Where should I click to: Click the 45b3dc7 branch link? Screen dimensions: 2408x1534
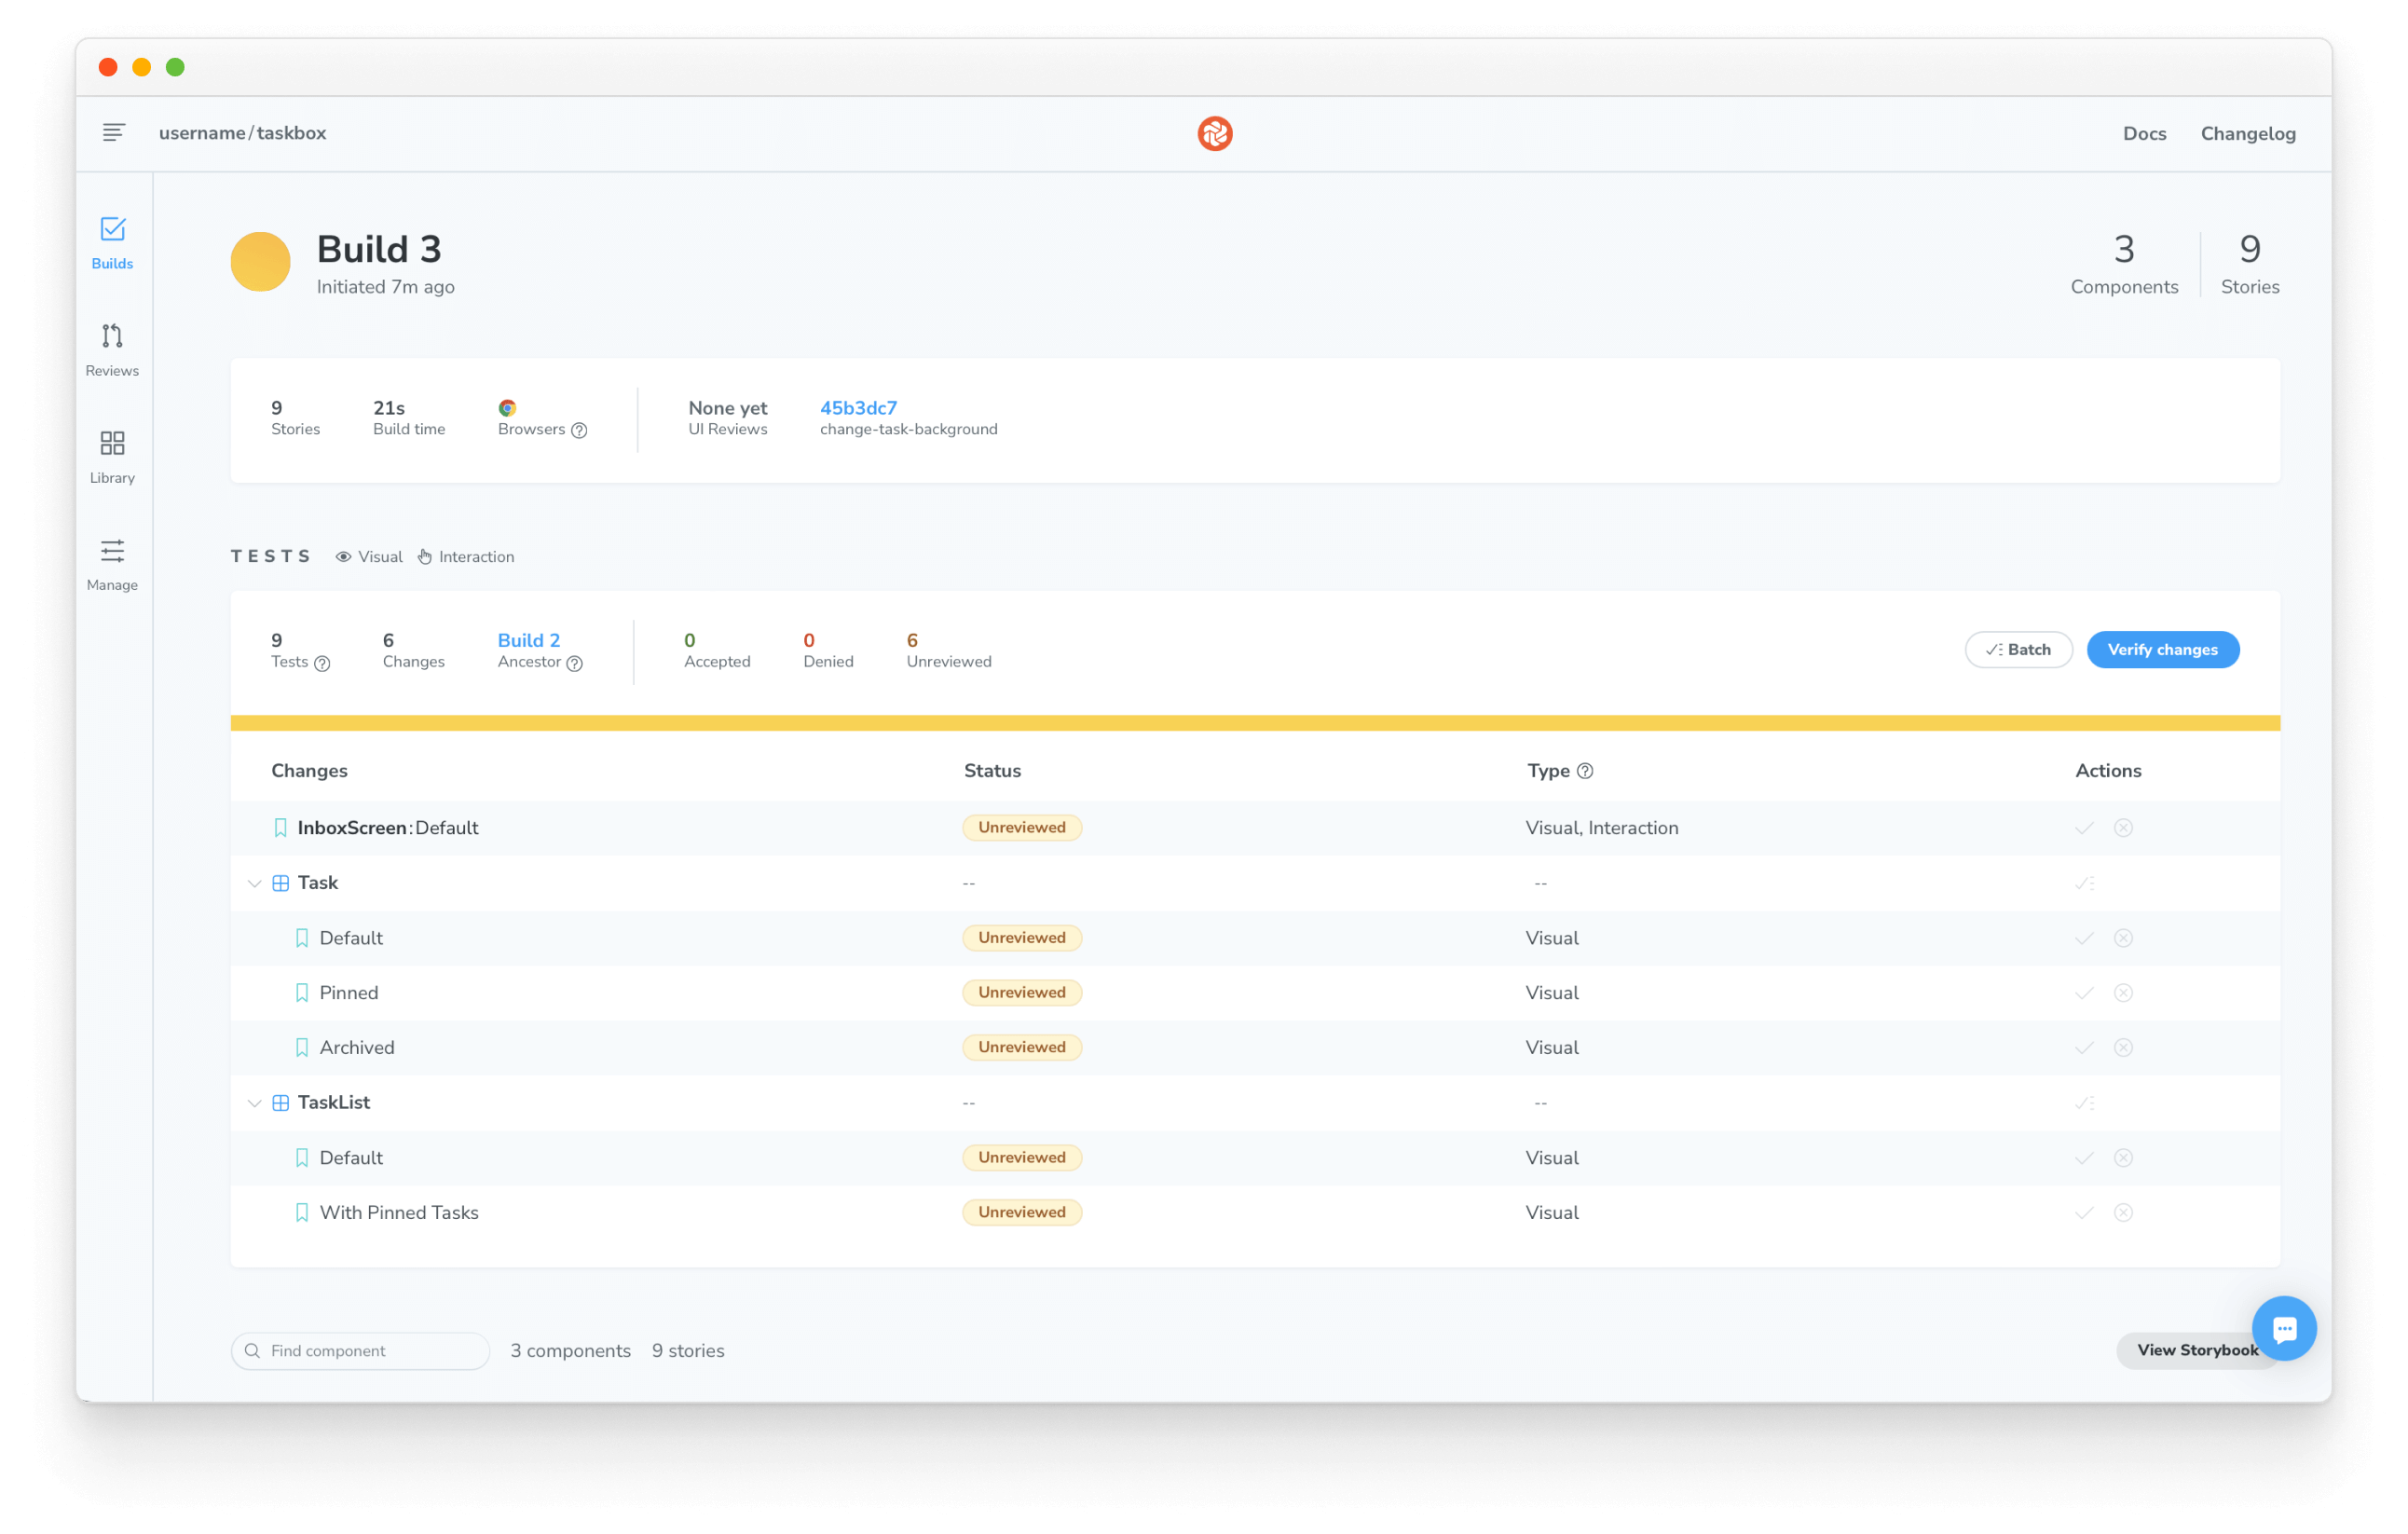tap(860, 409)
